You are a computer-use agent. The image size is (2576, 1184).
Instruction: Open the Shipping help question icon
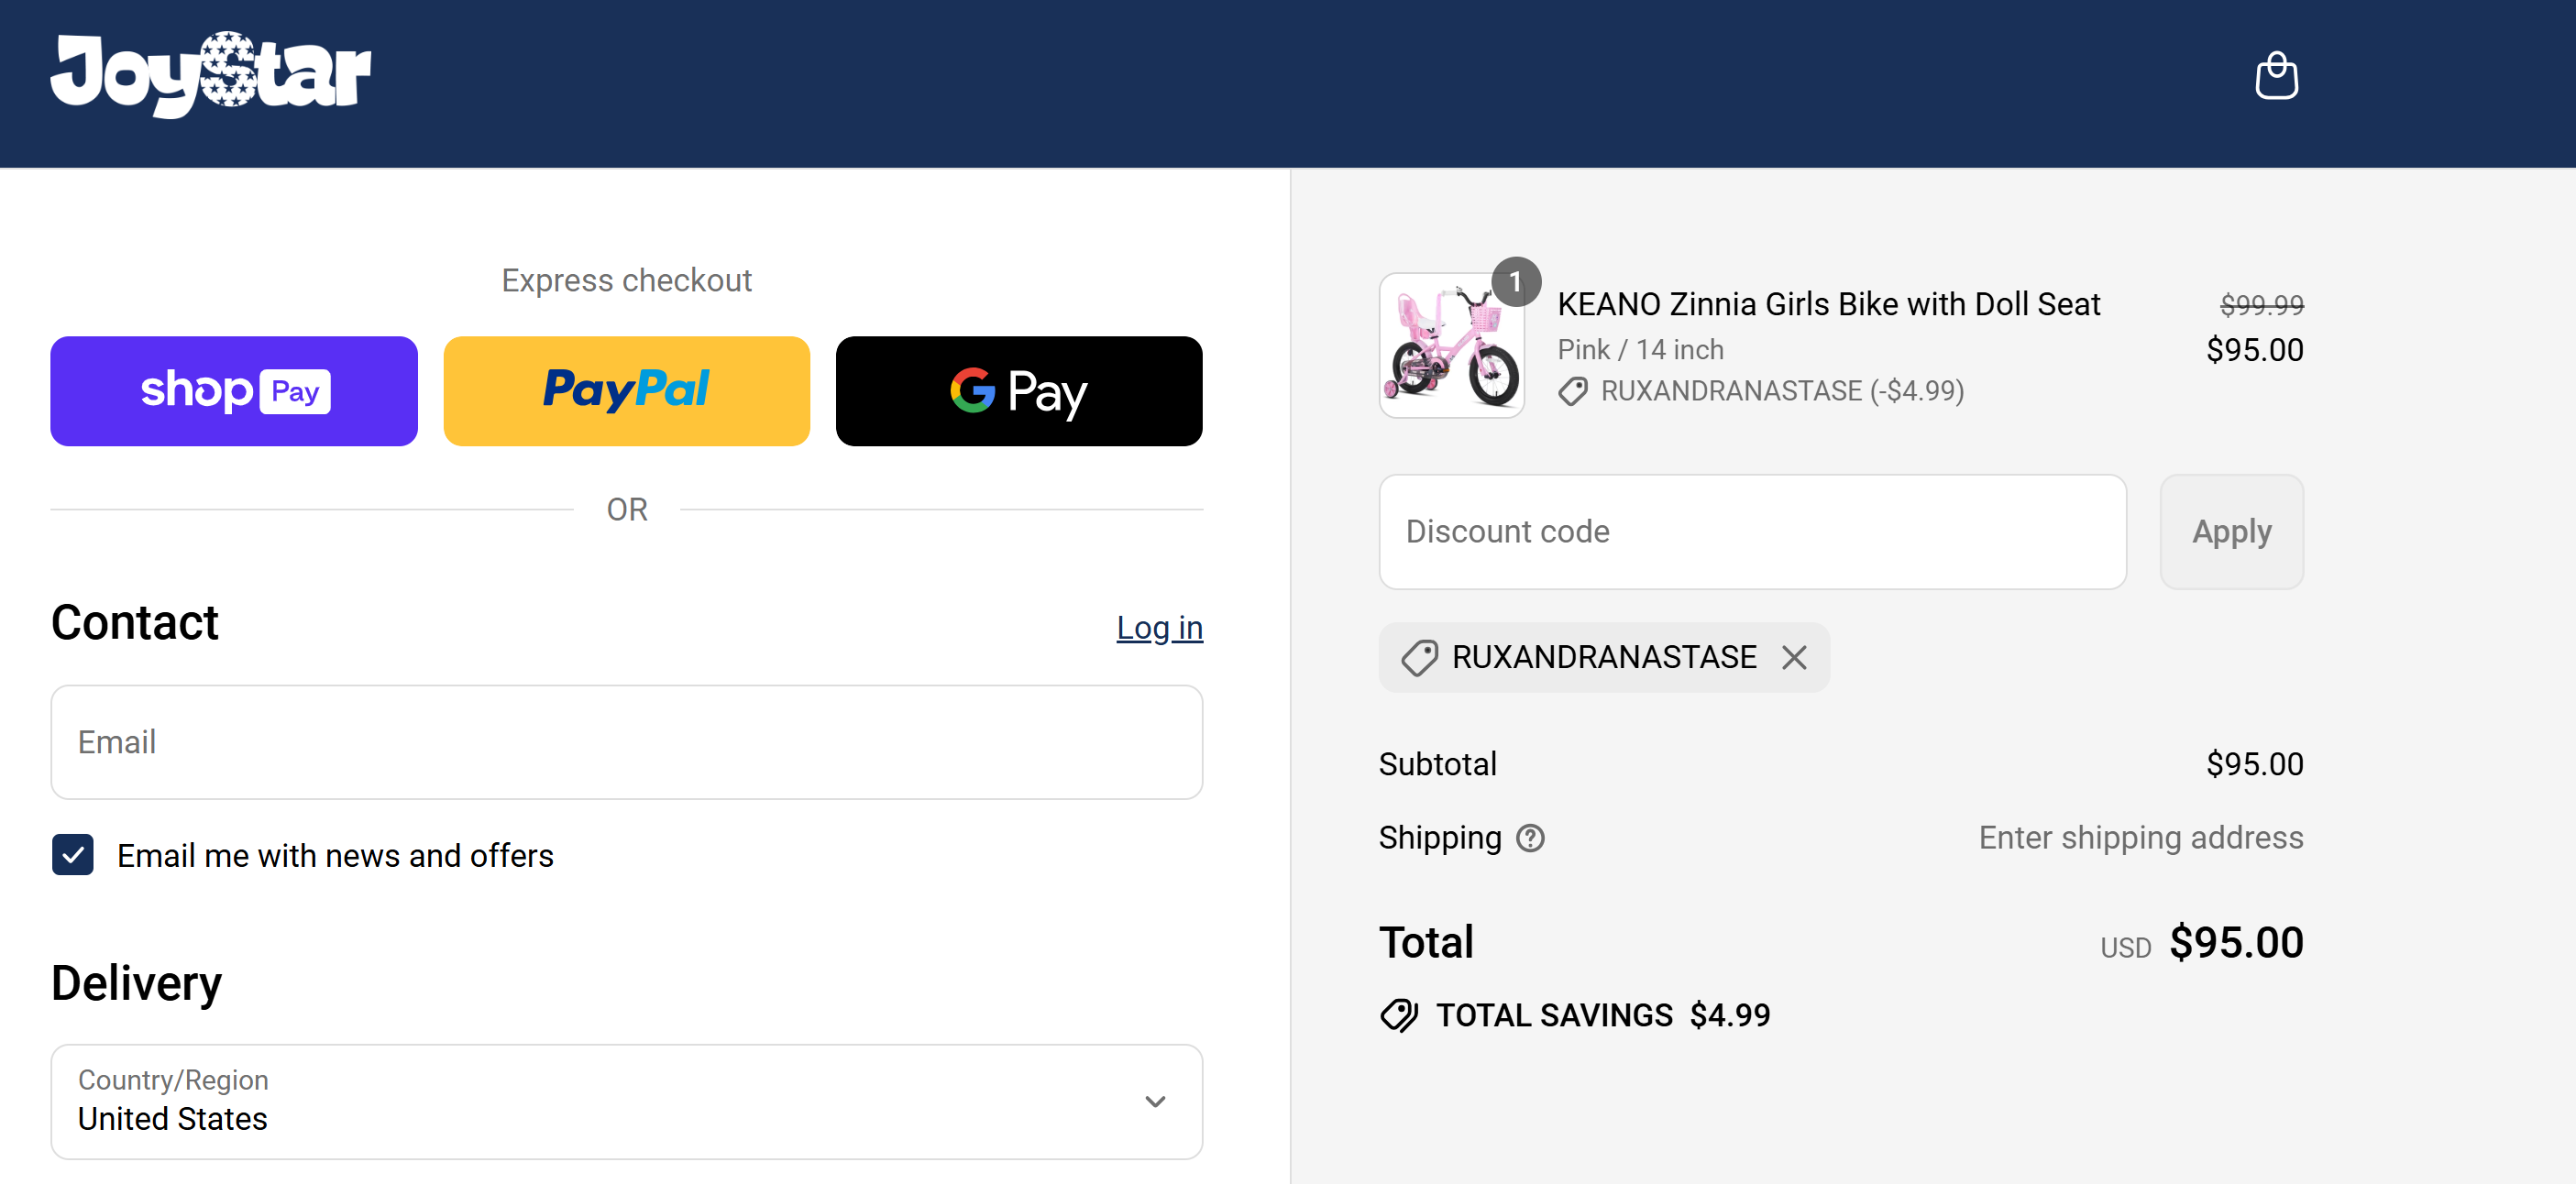(1529, 838)
